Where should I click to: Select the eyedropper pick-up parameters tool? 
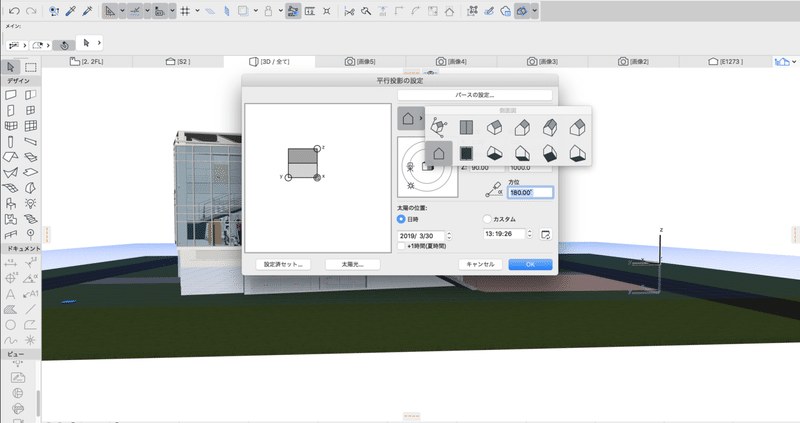(x=70, y=11)
